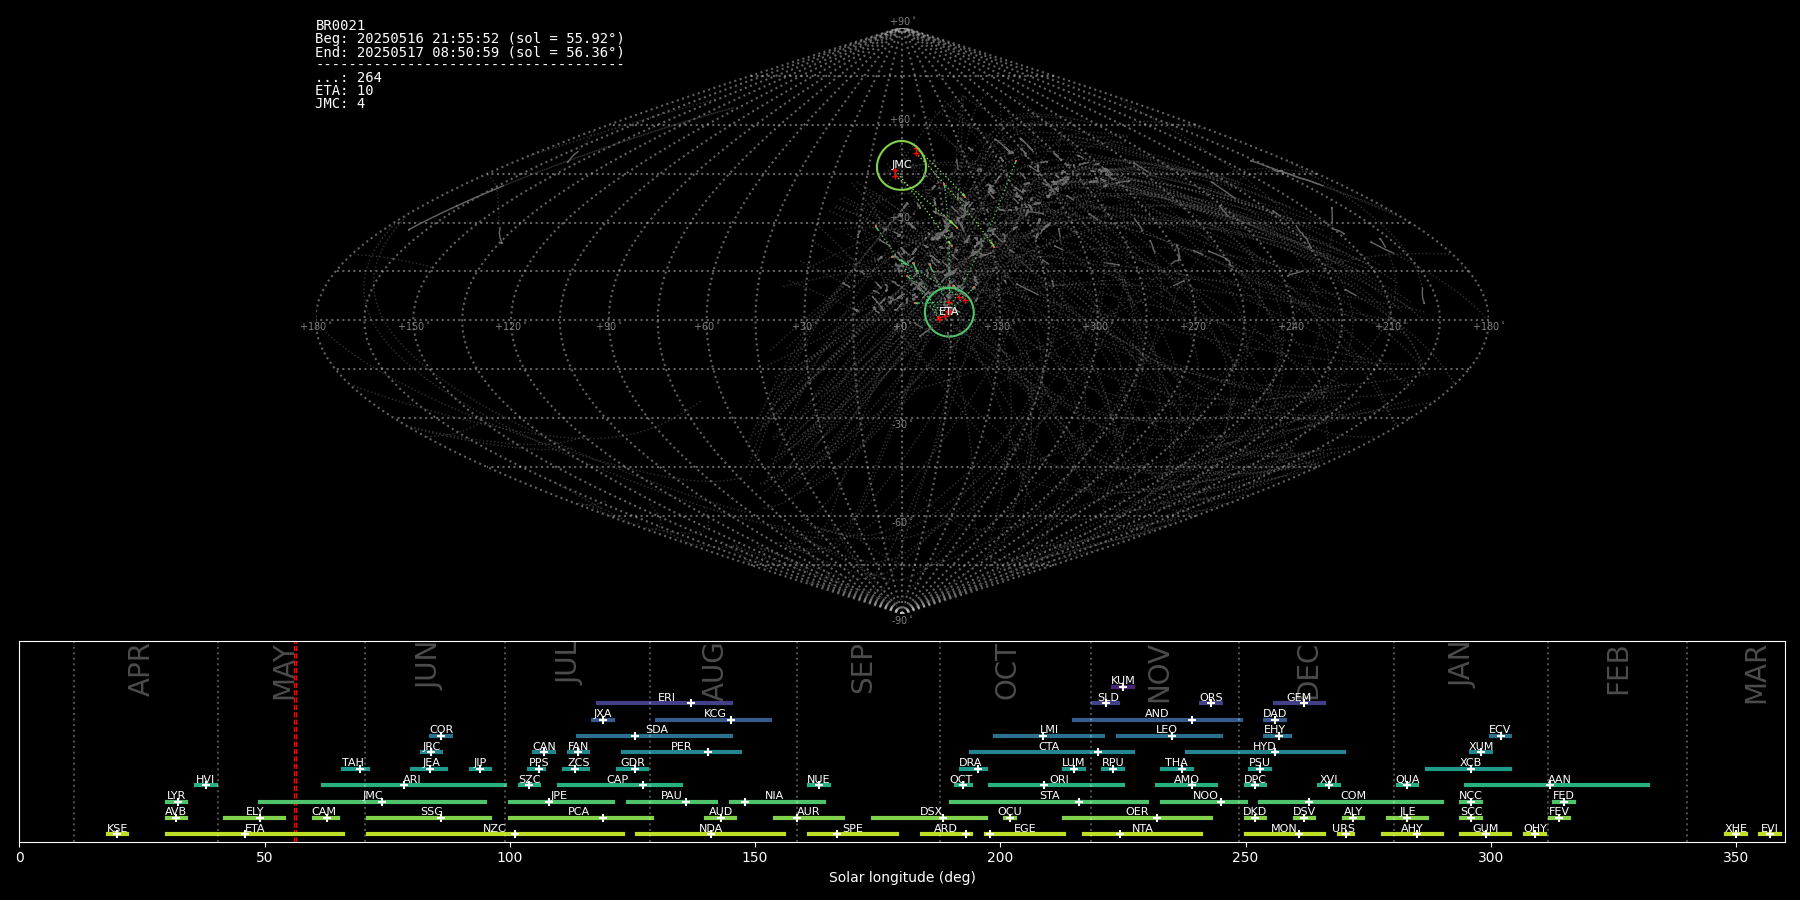The width and height of the screenshot is (1800, 900).
Task: Select the HYD shower label in the timeline
Action: click(1265, 747)
